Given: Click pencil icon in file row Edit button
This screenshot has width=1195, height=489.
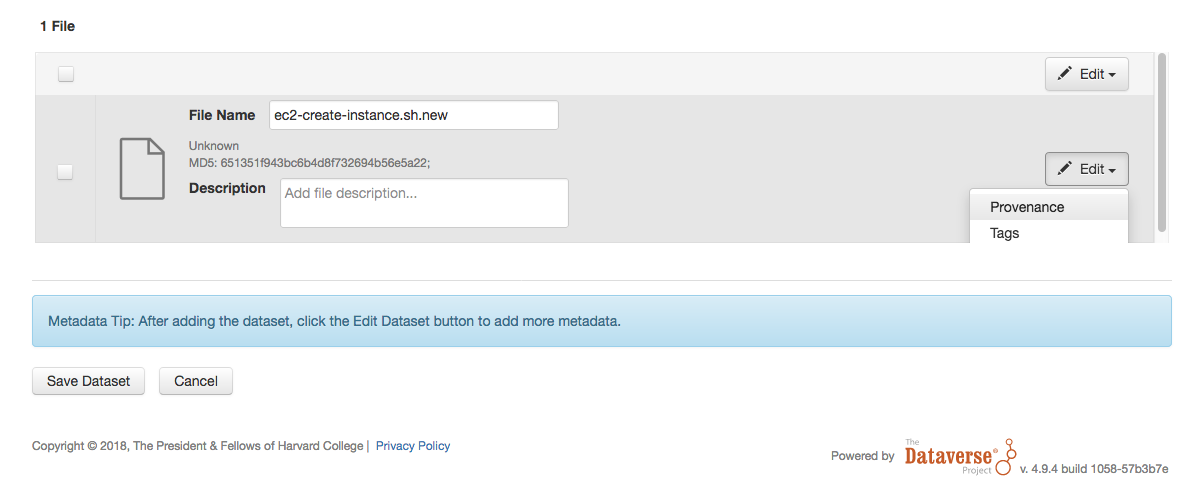Looking at the screenshot, I should coord(1065,168).
